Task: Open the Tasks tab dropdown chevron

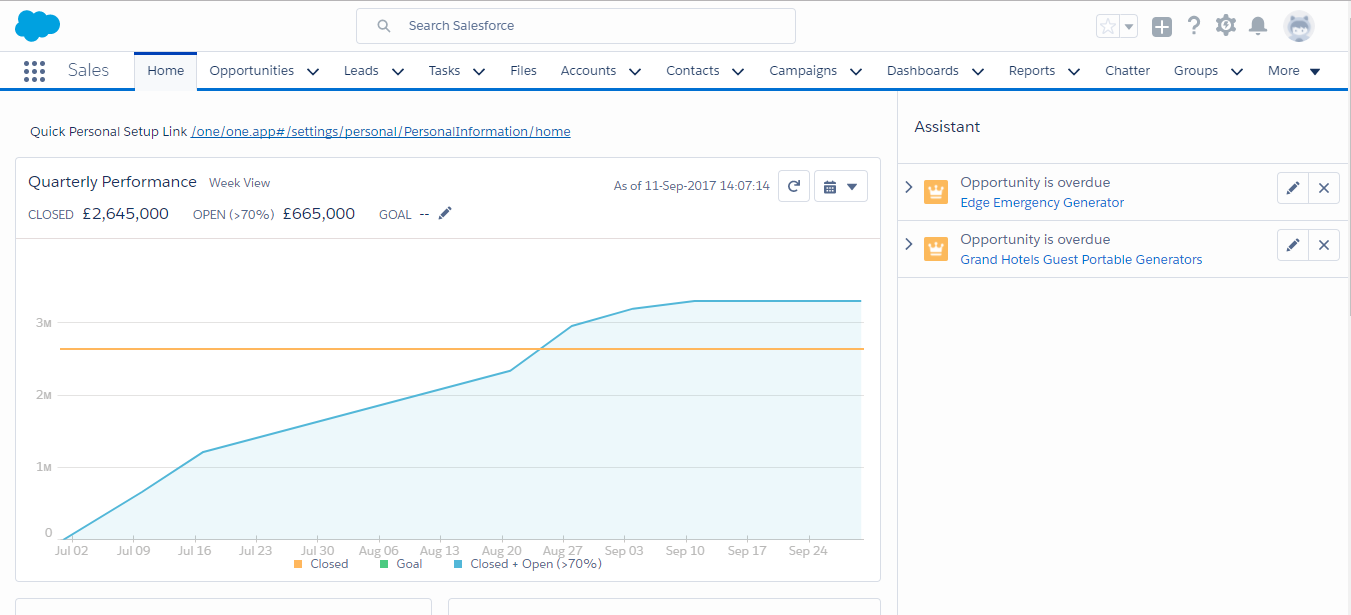Action: point(479,71)
